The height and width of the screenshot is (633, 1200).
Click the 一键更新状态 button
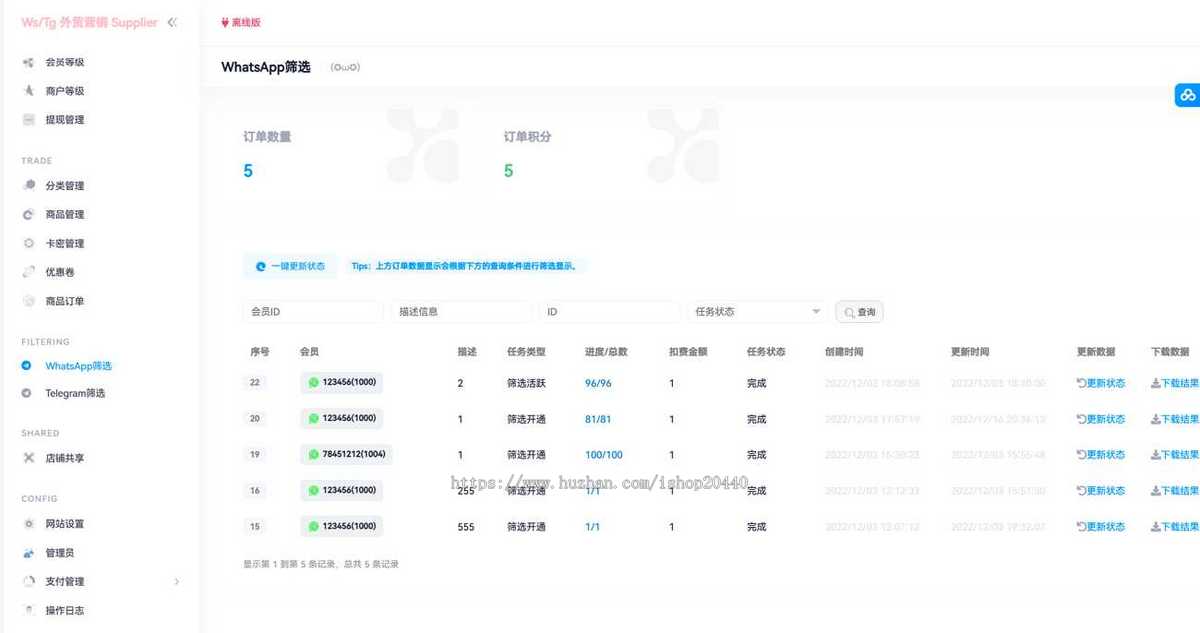point(290,266)
